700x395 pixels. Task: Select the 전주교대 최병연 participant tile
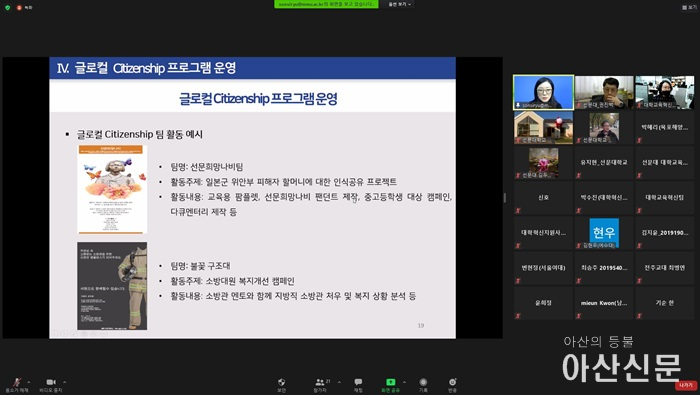[x=665, y=268]
